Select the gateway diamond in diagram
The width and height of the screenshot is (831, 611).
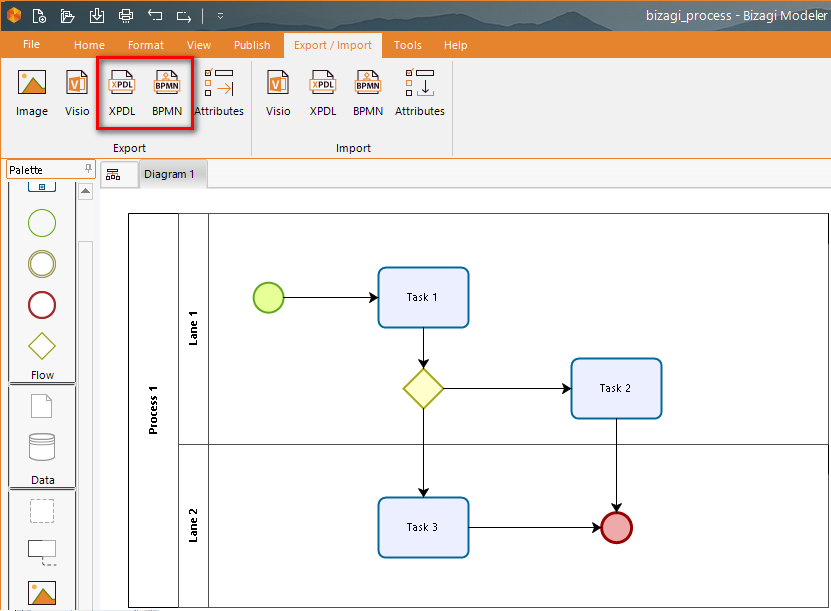pyautogui.click(x=423, y=388)
